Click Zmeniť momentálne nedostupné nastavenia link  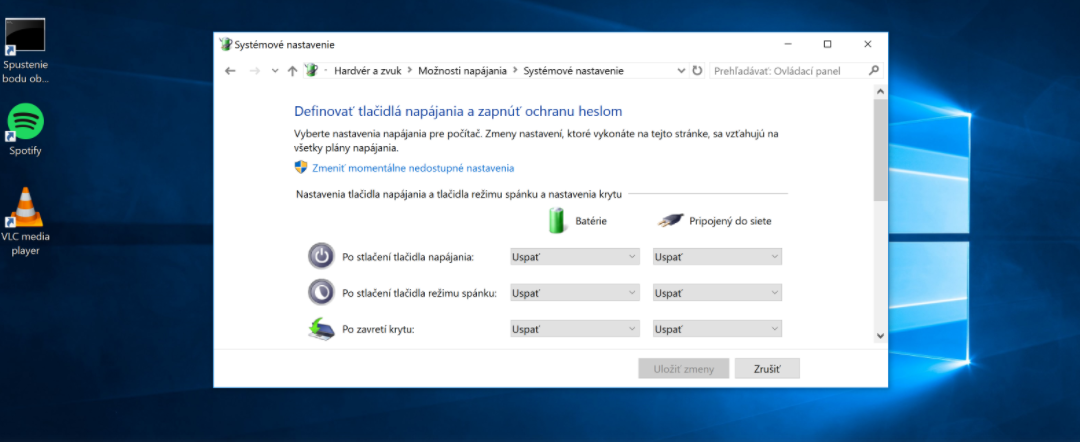[x=413, y=168]
